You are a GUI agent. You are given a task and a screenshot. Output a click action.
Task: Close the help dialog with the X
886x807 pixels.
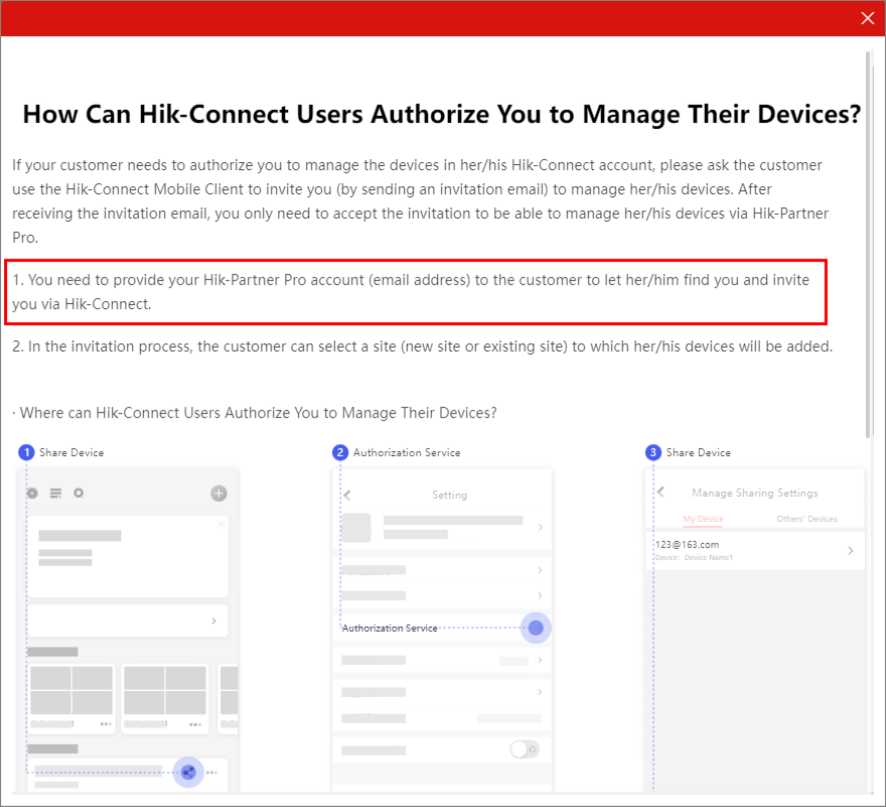(x=867, y=18)
